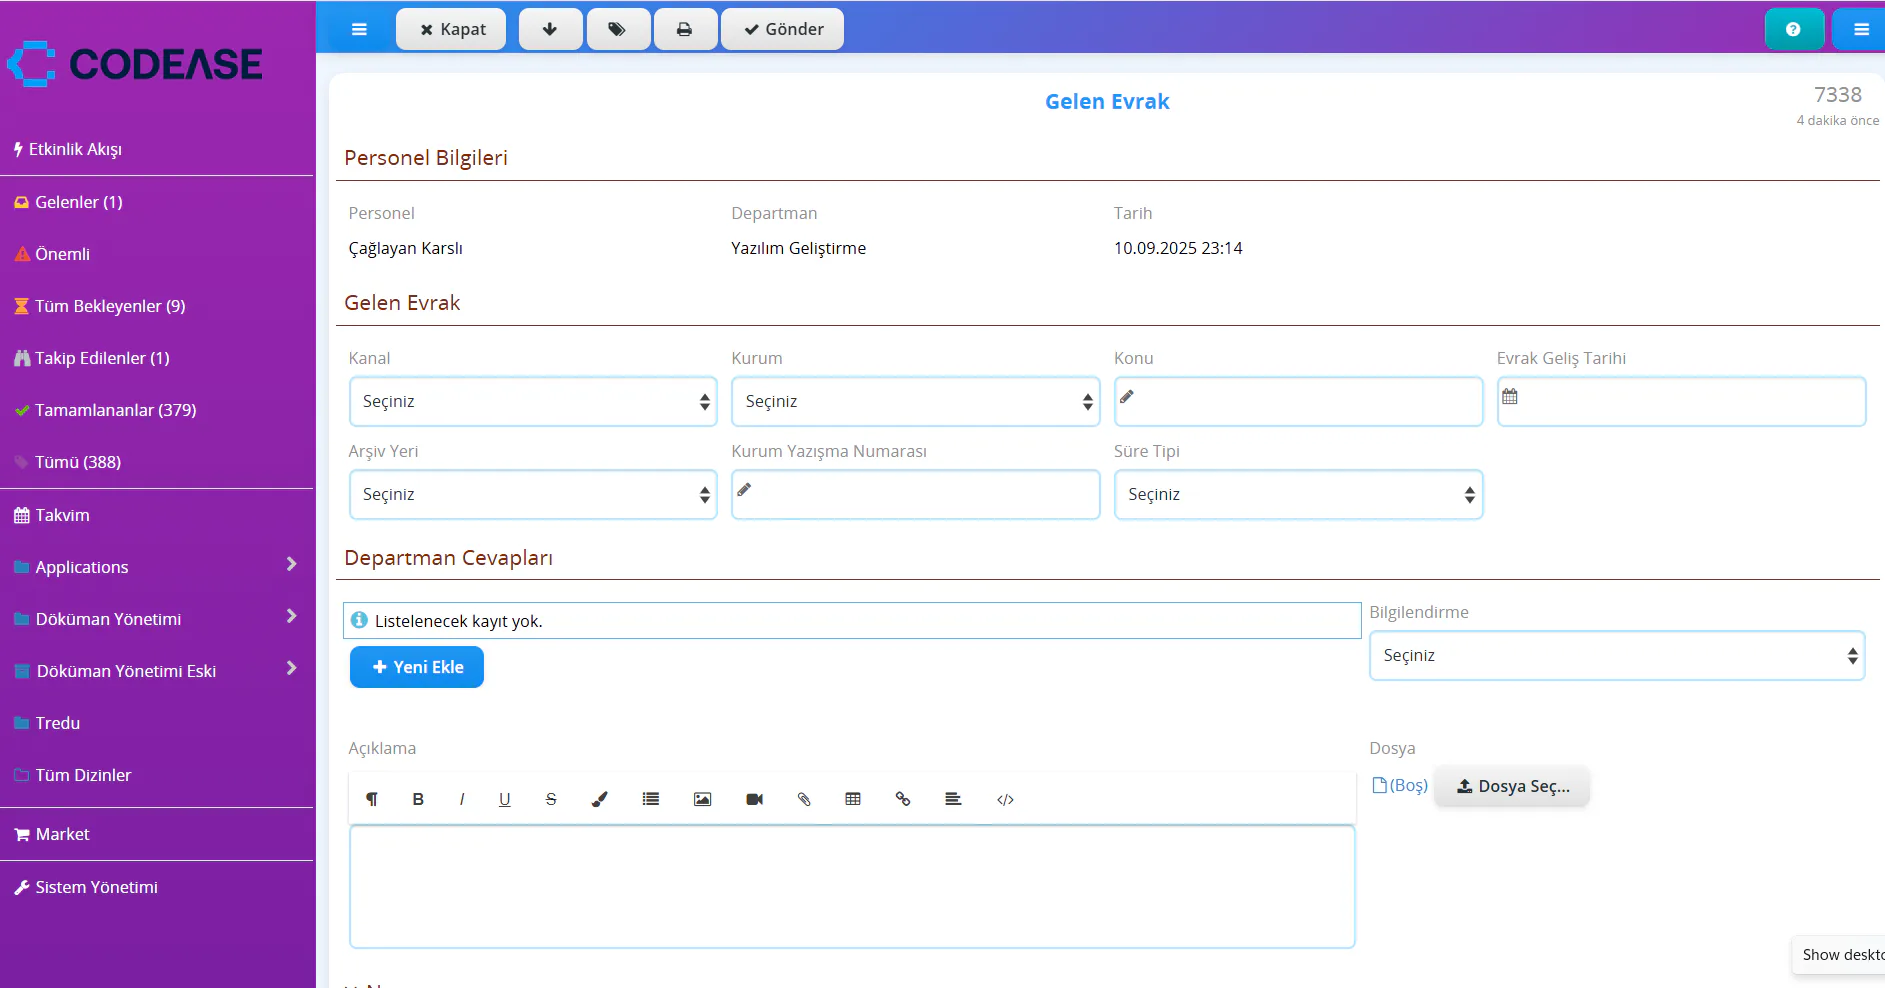Click into the Konu input field
The width and height of the screenshot is (1885, 988).
(1299, 401)
